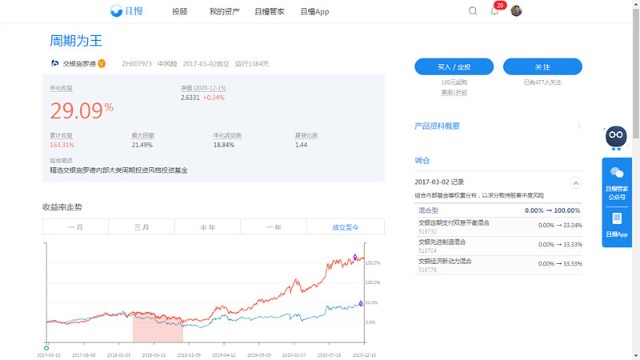Open 交银先进制造混合 fund

point(442,242)
